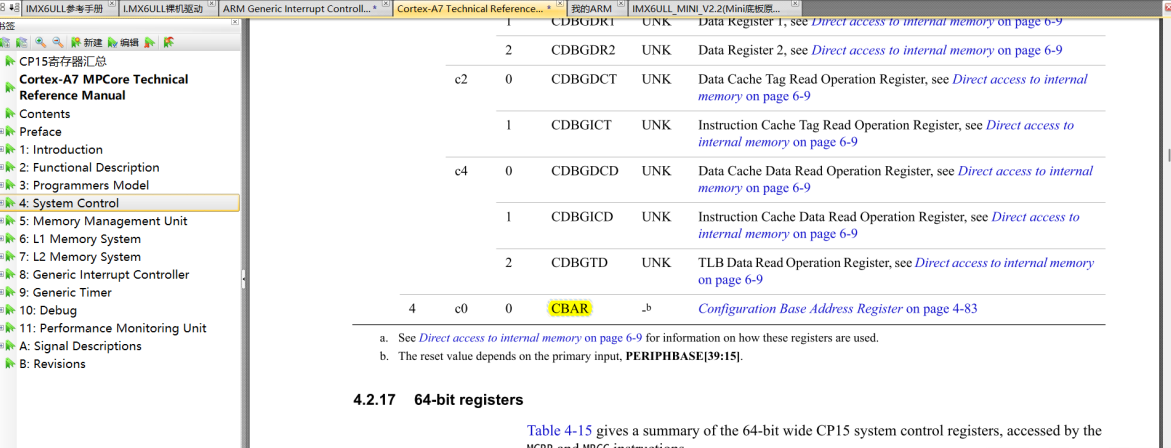Click bookmark icon next to 10: Debug

click(10, 311)
